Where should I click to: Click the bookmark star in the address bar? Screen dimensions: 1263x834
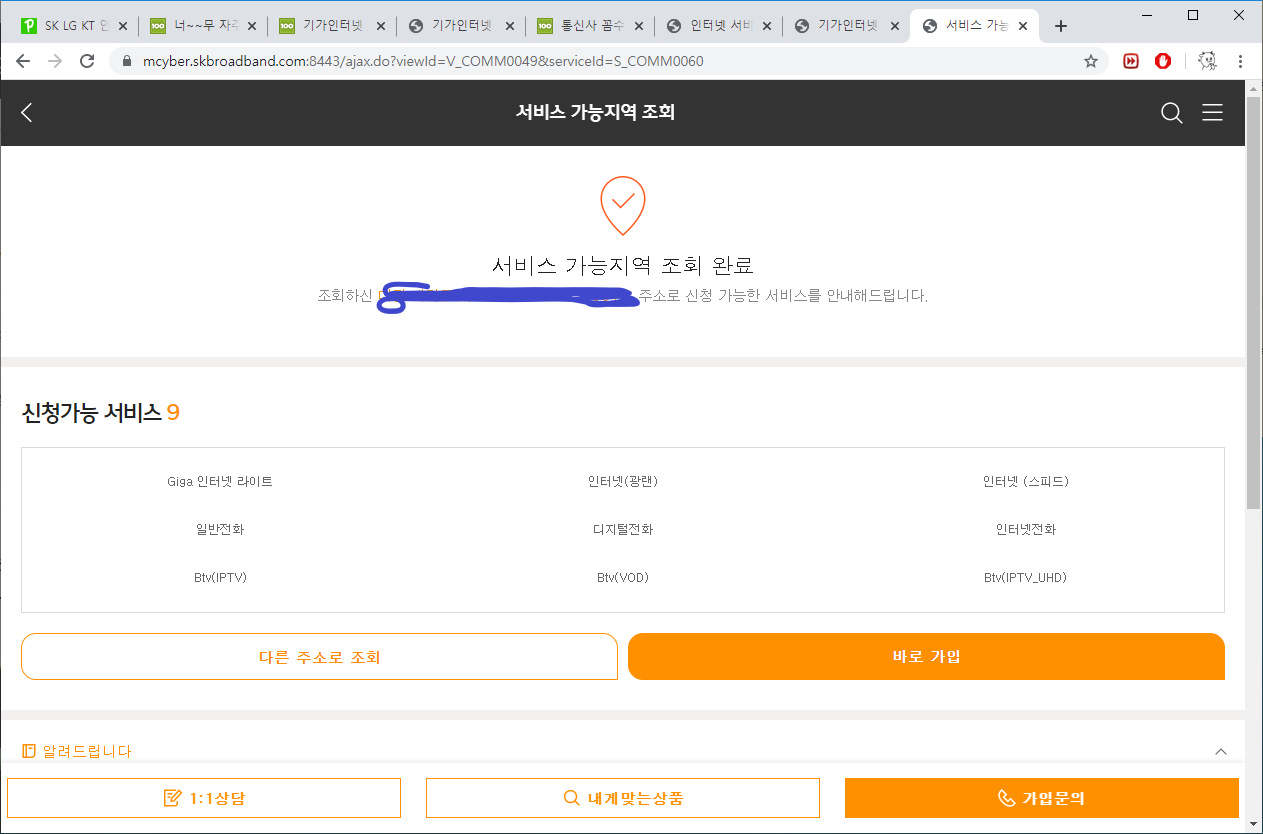point(1090,61)
